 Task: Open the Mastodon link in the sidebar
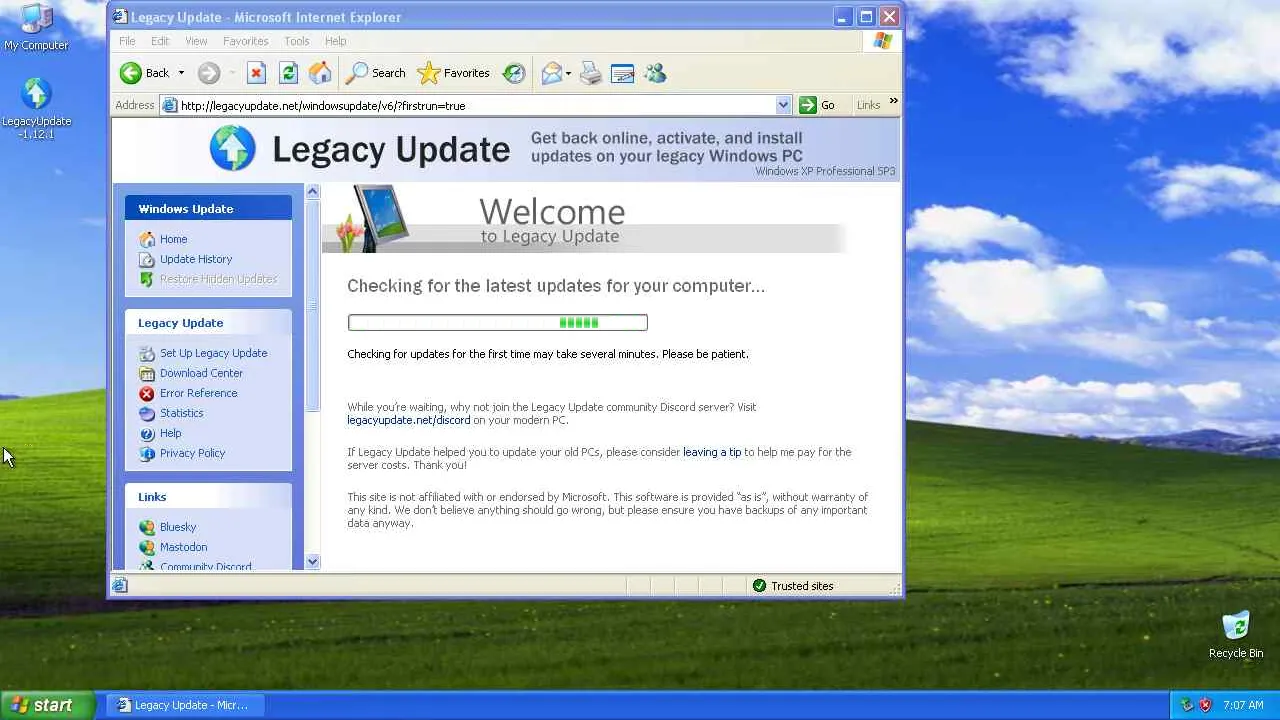point(183,547)
